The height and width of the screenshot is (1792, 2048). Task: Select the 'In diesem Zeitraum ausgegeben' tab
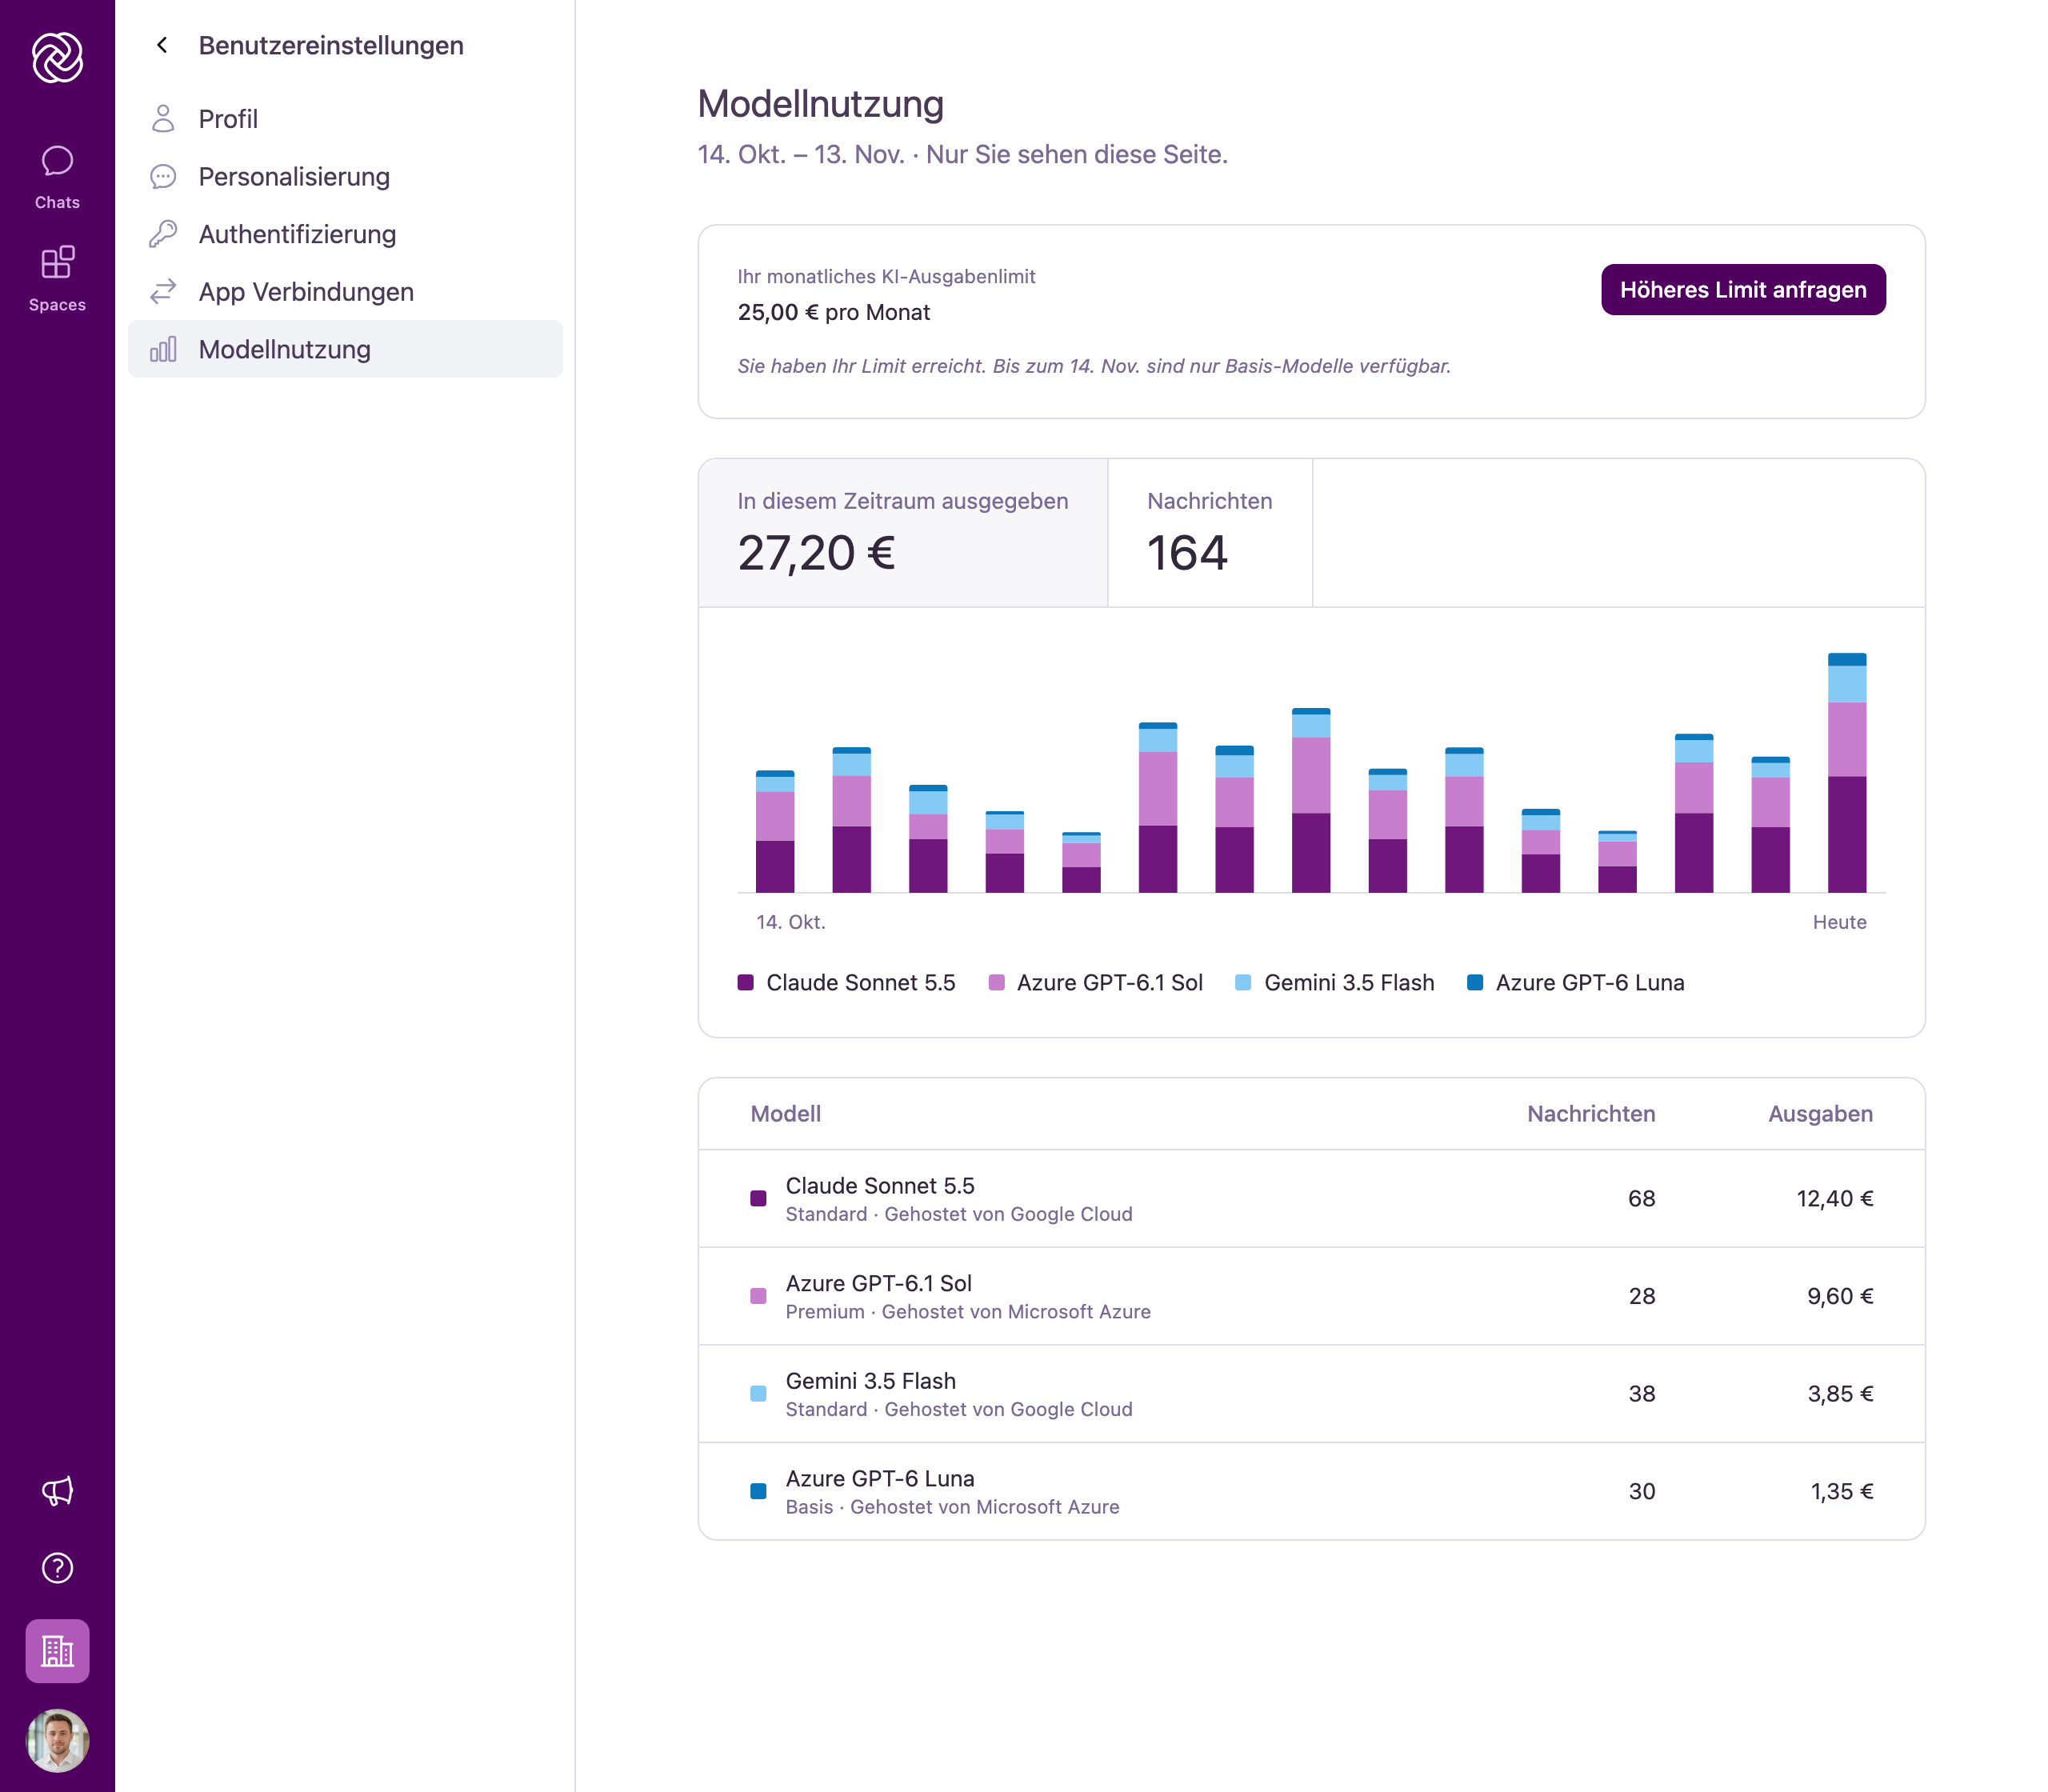pos(903,533)
